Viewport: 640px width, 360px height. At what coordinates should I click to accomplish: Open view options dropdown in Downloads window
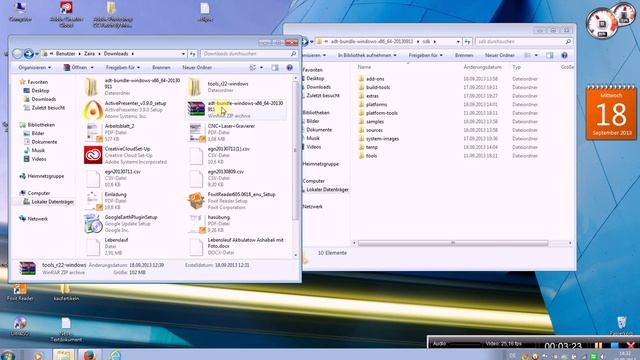[261, 67]
